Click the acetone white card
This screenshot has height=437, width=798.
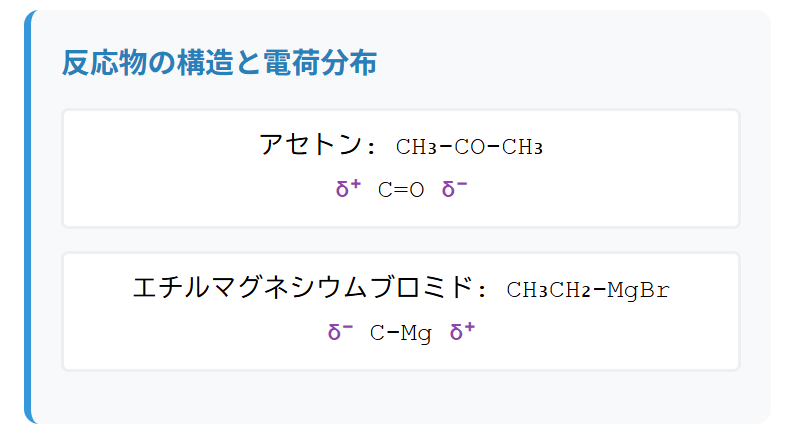tap(401, 168)
